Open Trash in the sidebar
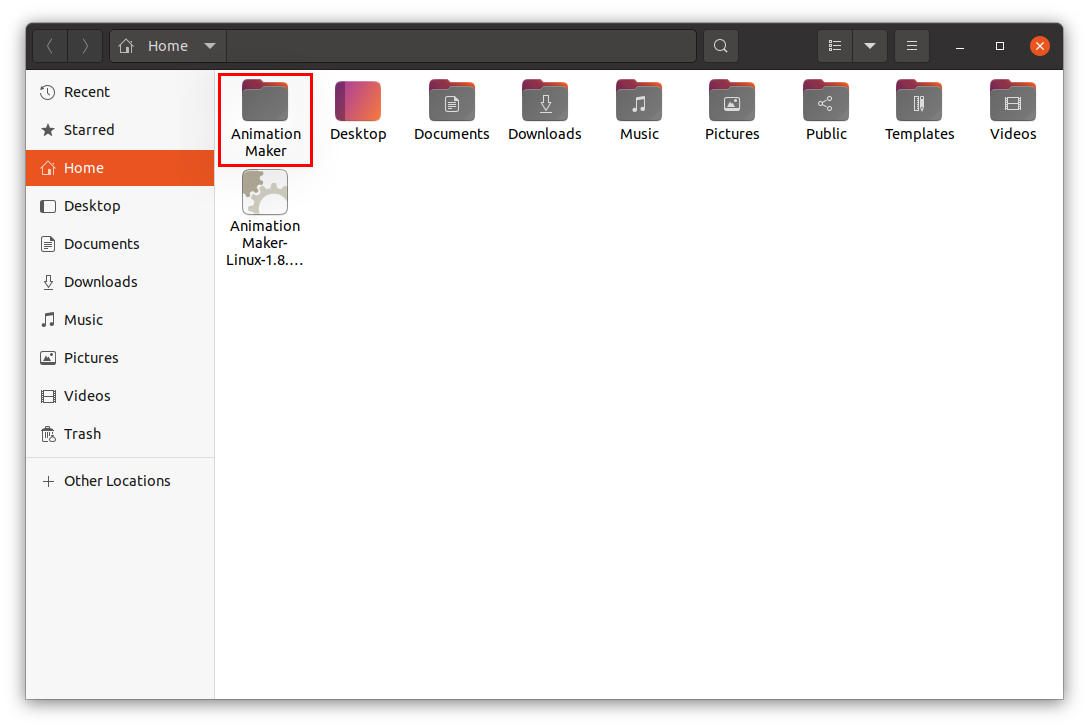The width and height of the screenshot is (1089, 728). [120, 434]
